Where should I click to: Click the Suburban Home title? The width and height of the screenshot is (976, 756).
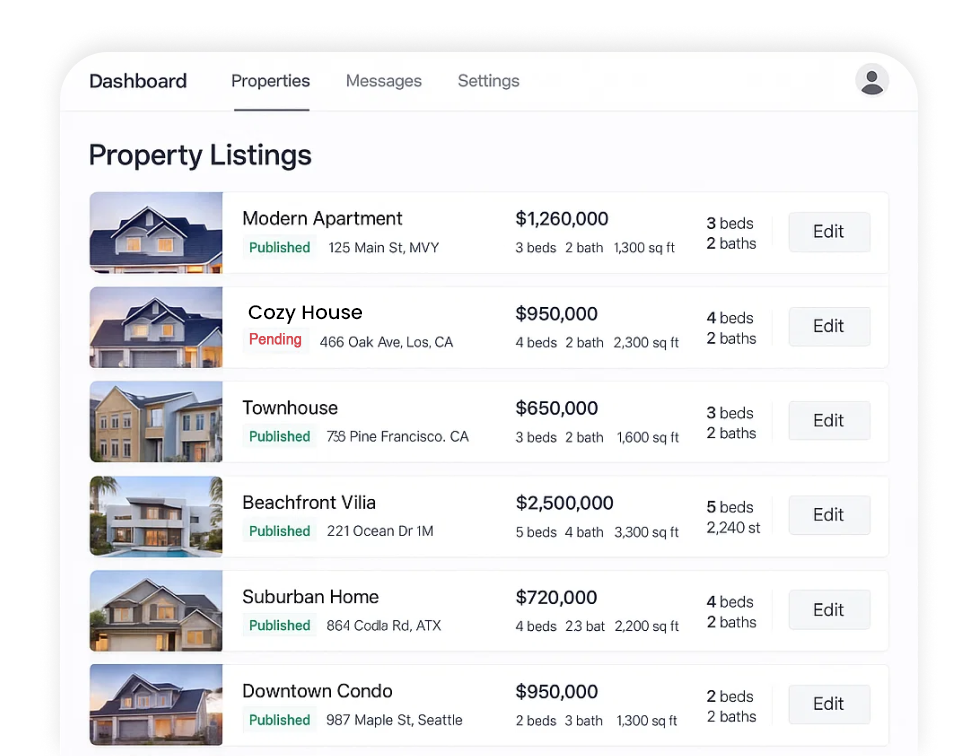[310, 597]
